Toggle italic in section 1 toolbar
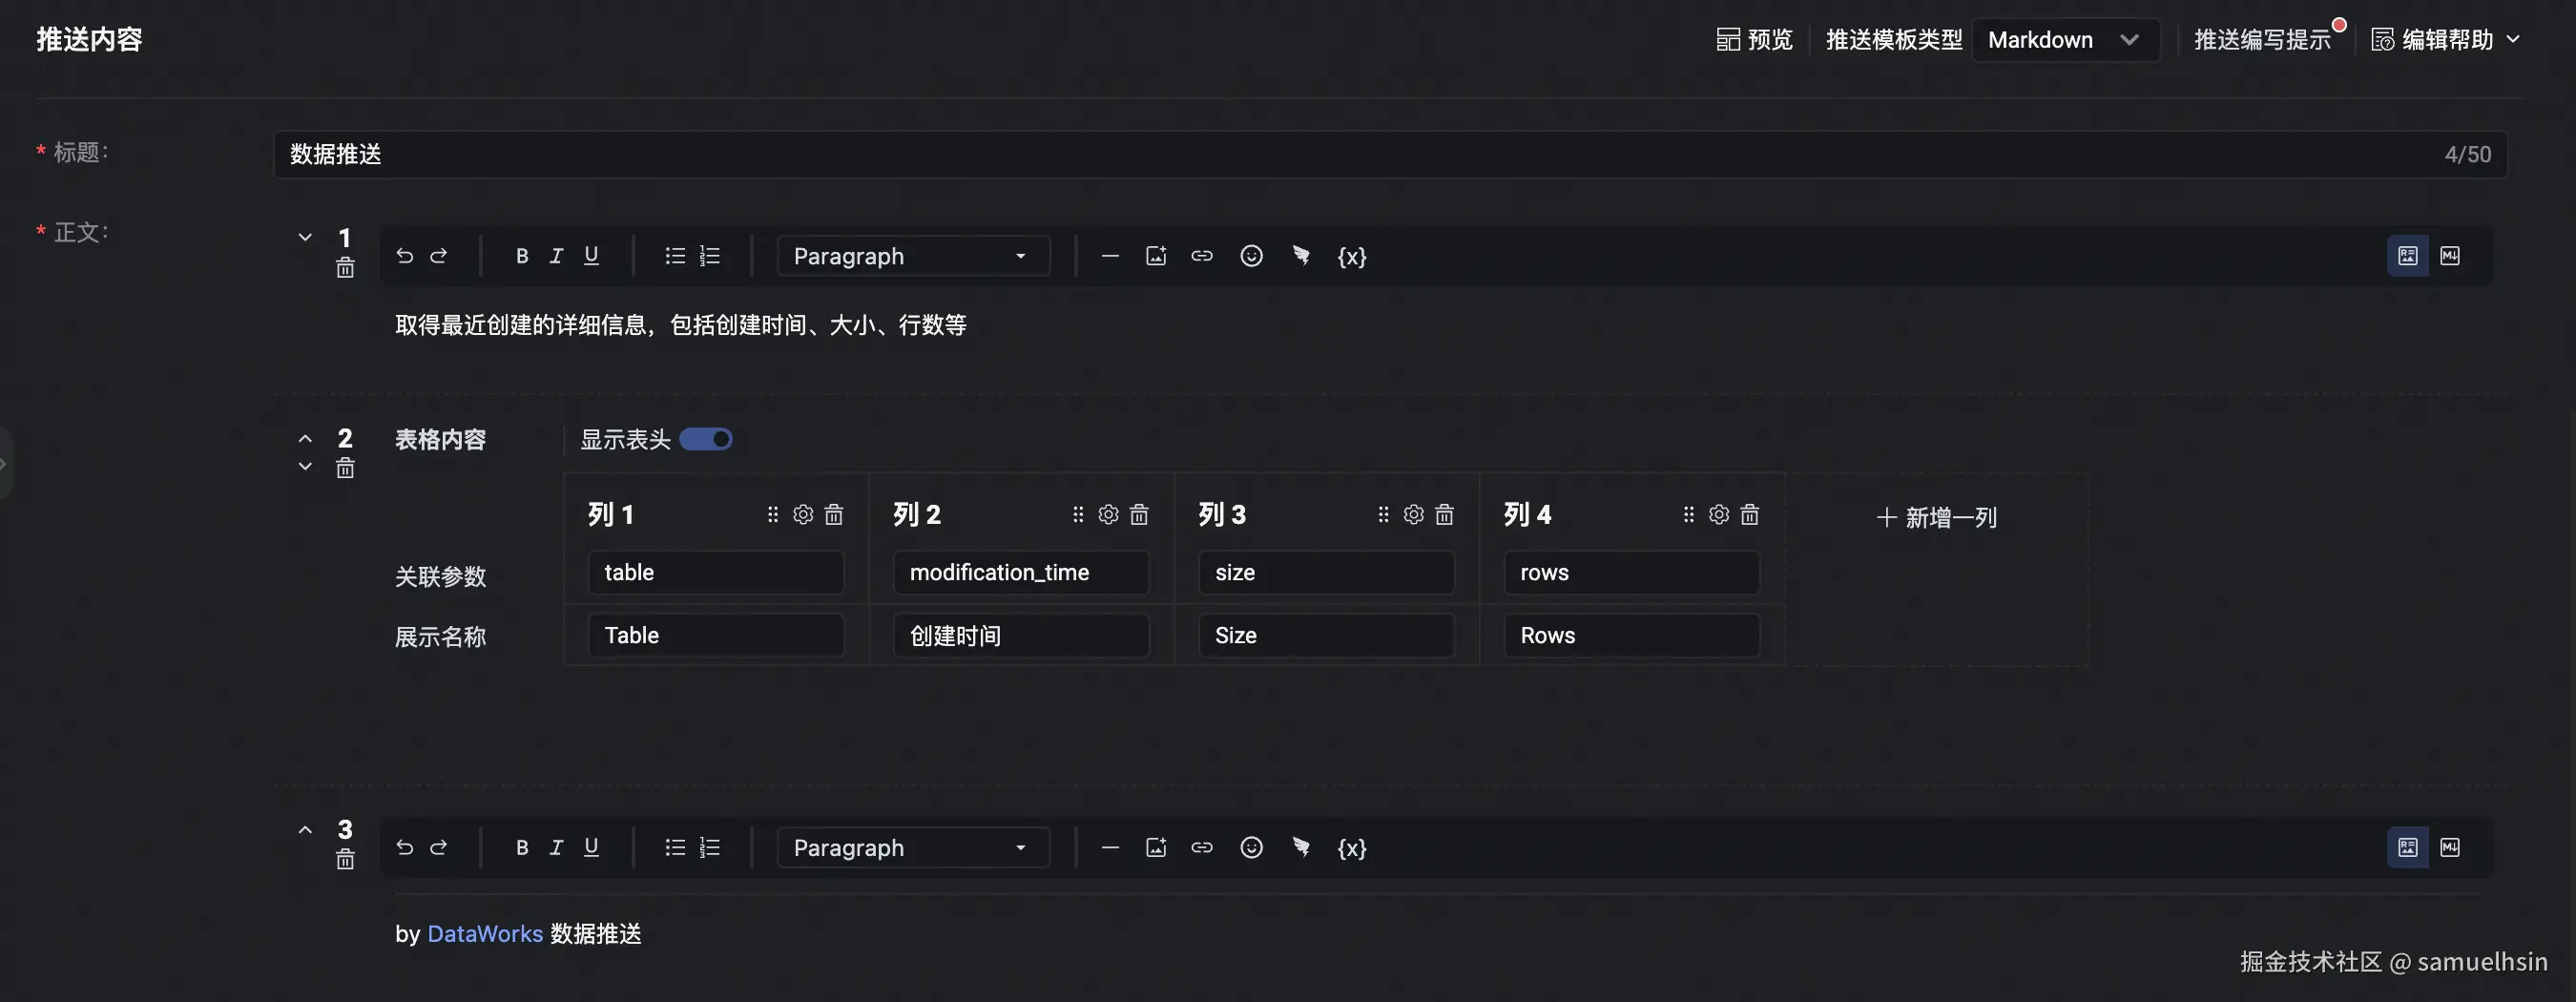The image size is (2576, 1002). point(556,256)
